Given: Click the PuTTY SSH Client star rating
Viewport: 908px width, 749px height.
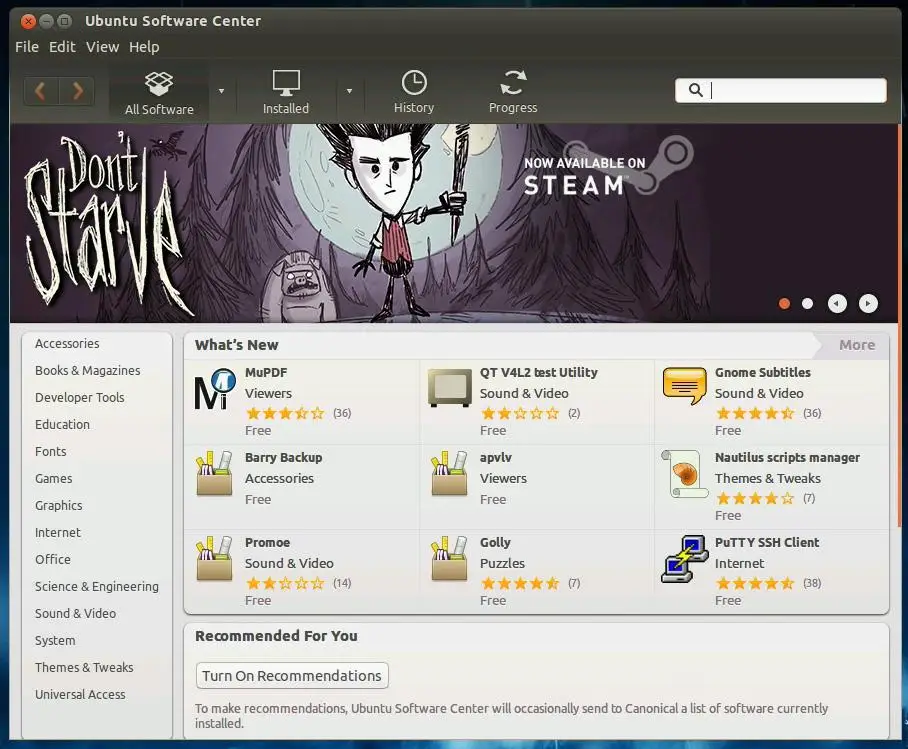Looking at the screenshot, I should (x=755, y=583).
